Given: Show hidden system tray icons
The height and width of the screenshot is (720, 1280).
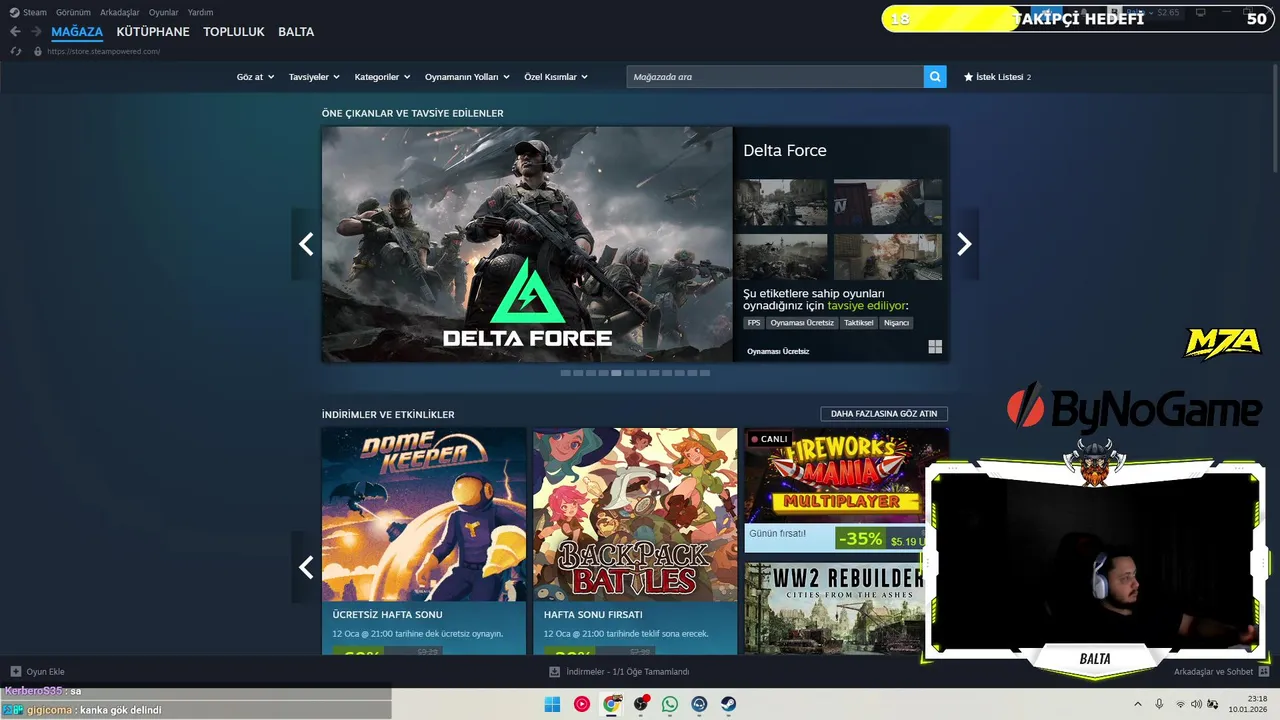Looking at the screenshot, I should point(1137,704).
